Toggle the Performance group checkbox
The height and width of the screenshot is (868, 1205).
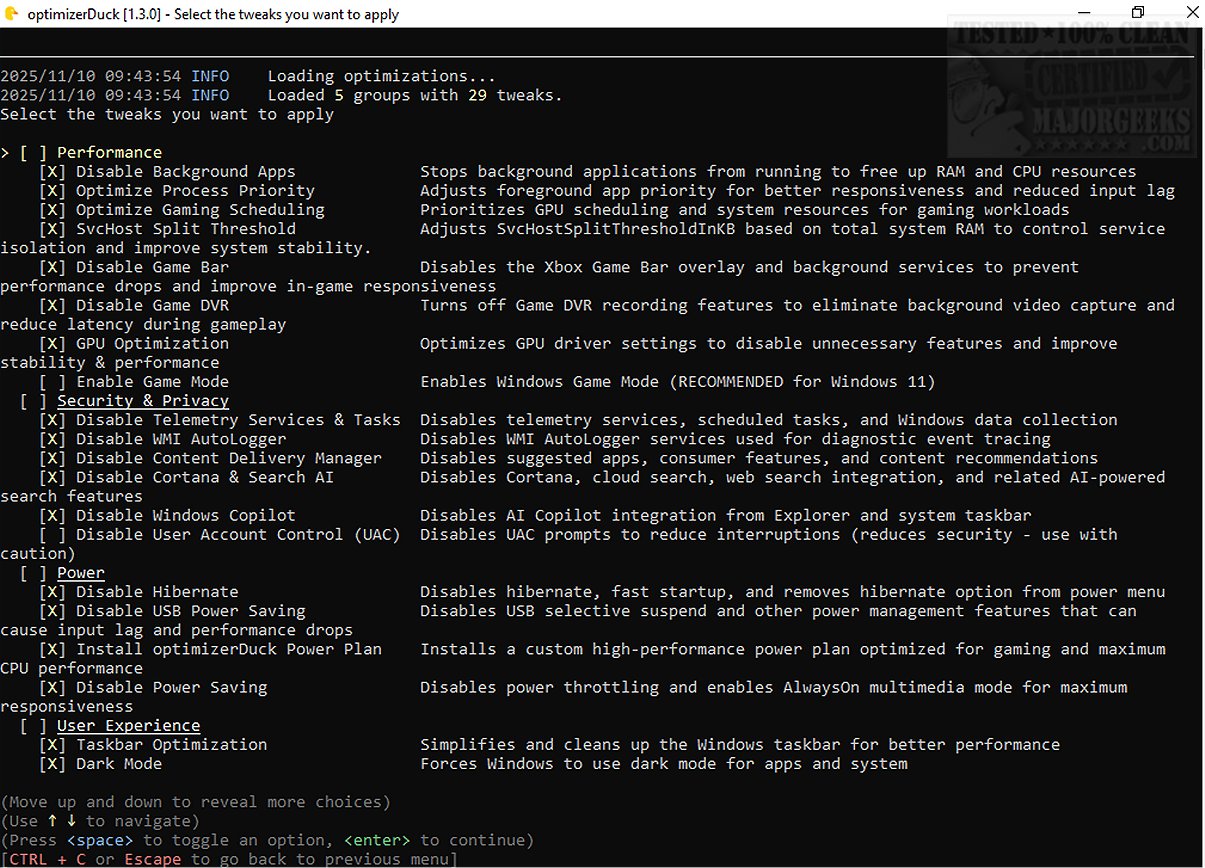point(33,153)
